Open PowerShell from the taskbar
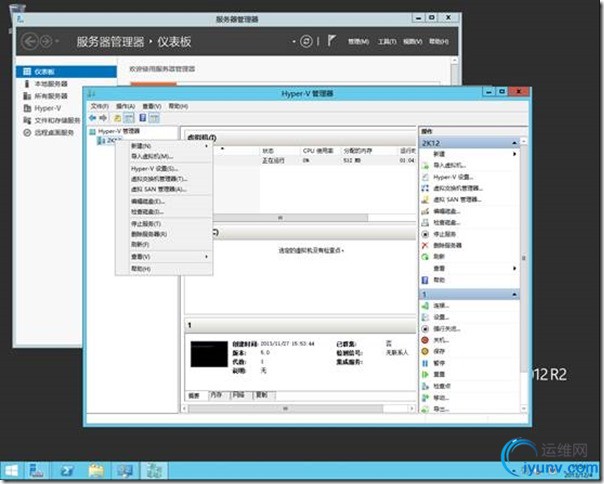 pos(67,471)
